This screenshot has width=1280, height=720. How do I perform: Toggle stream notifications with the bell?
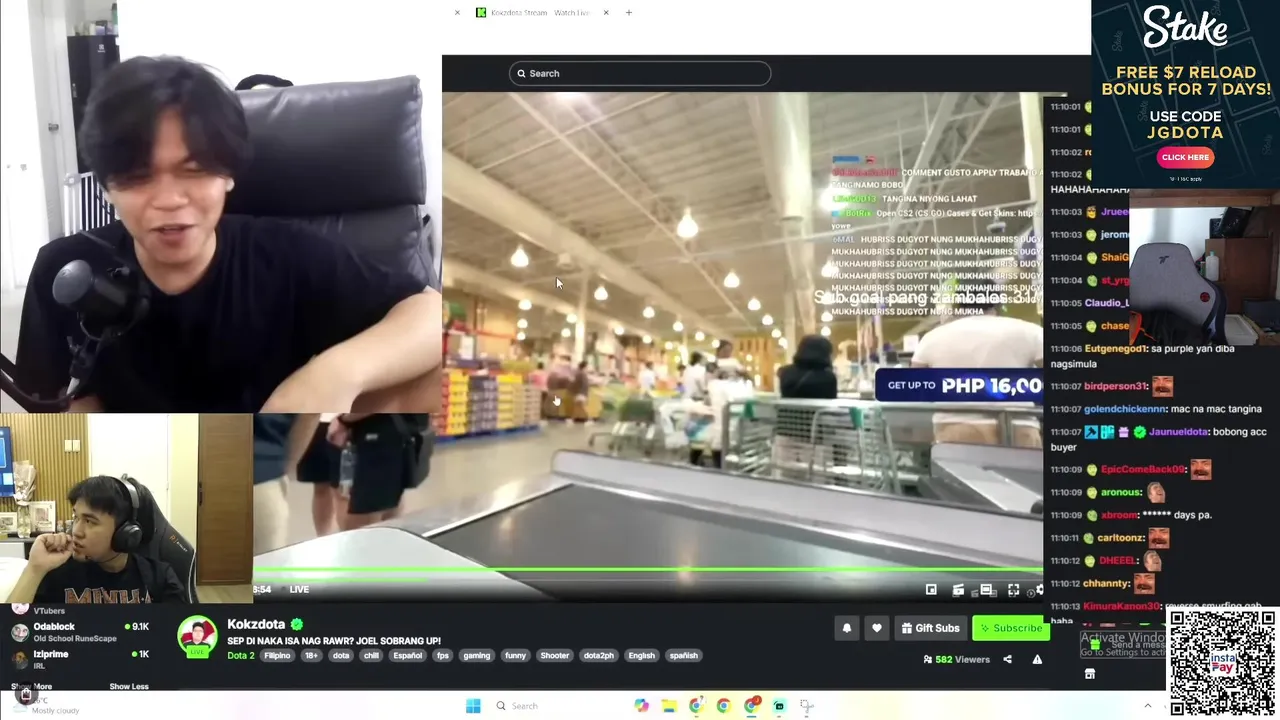point(847,628)
